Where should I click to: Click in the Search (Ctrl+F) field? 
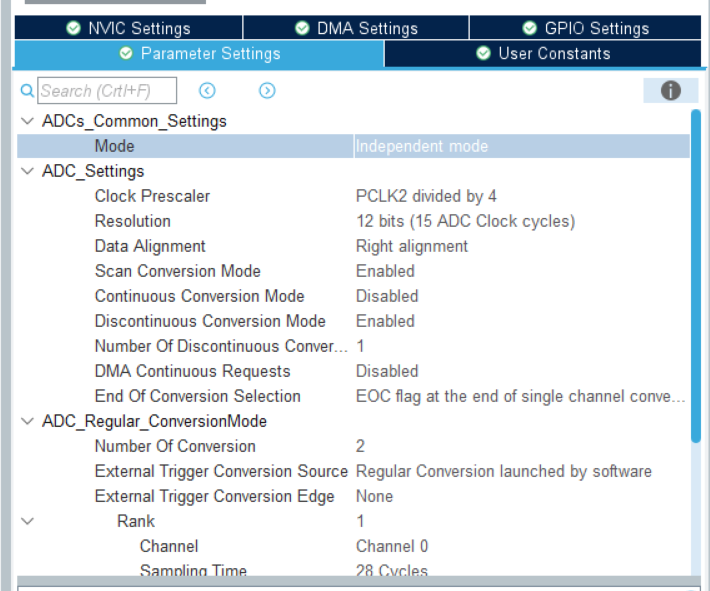107,91
